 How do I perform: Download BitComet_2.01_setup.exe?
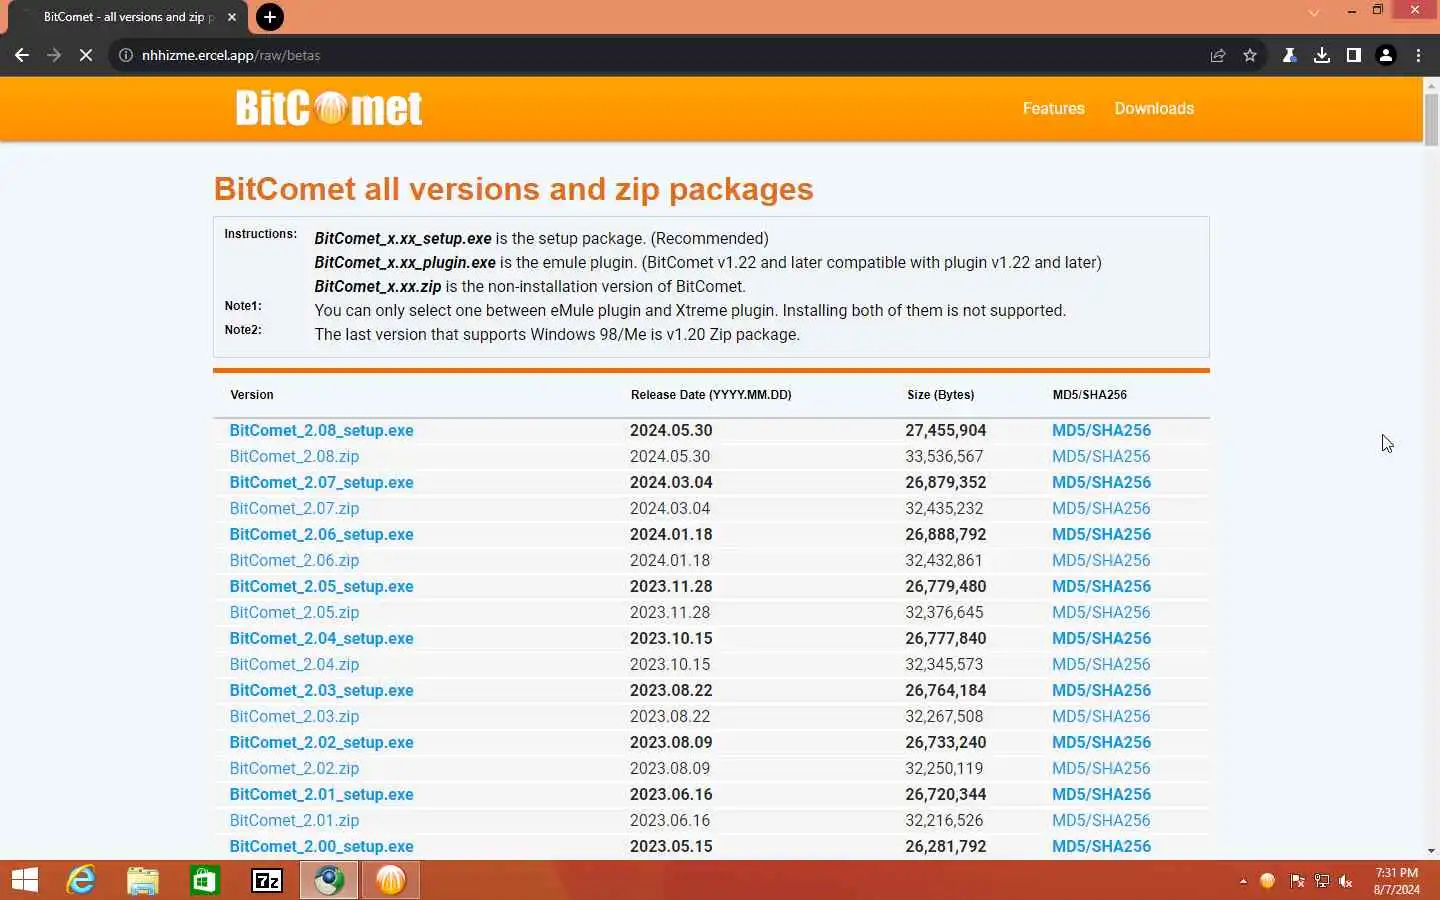pos(321,794)
